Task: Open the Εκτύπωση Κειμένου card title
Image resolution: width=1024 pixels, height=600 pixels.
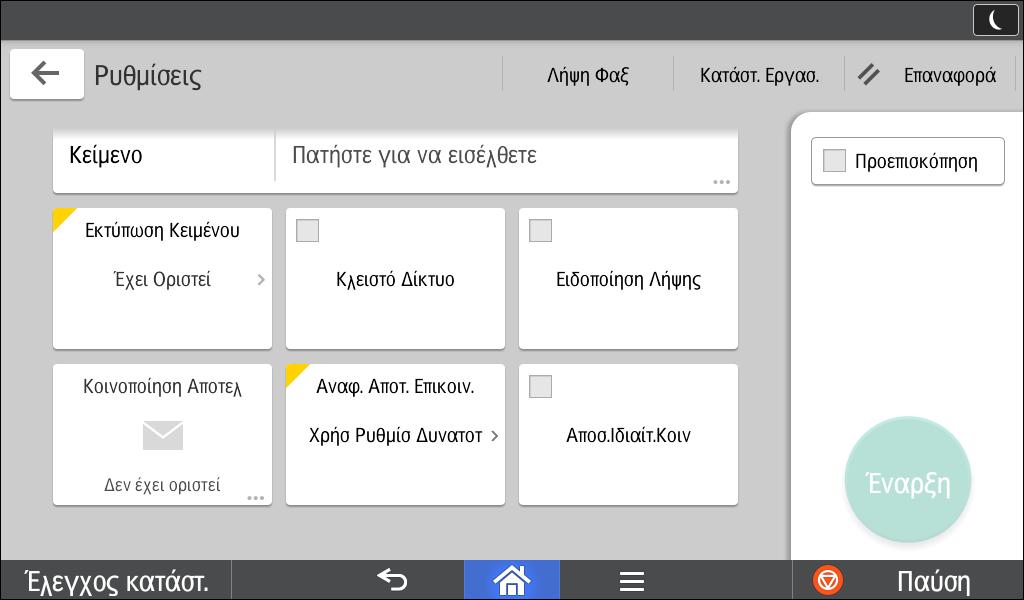Action: [163, 230]
